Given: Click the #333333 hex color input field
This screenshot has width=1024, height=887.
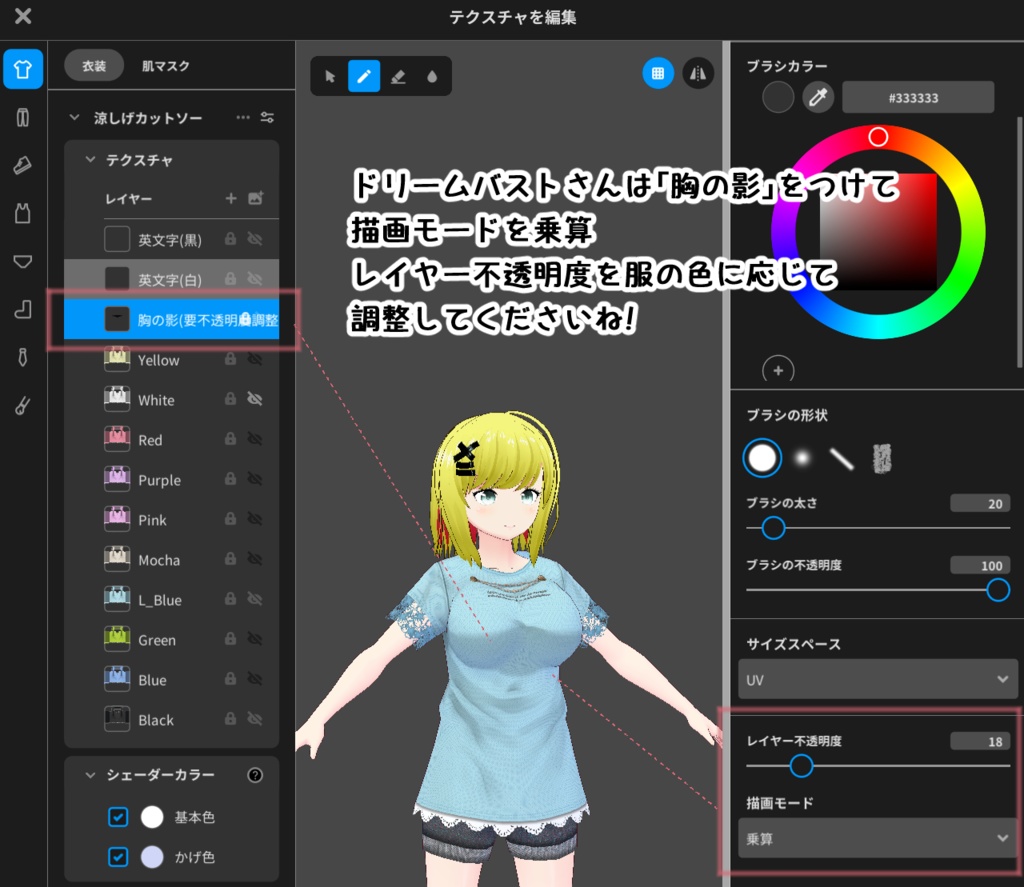Looking at the screenshot, I should (x=917, y=97).
